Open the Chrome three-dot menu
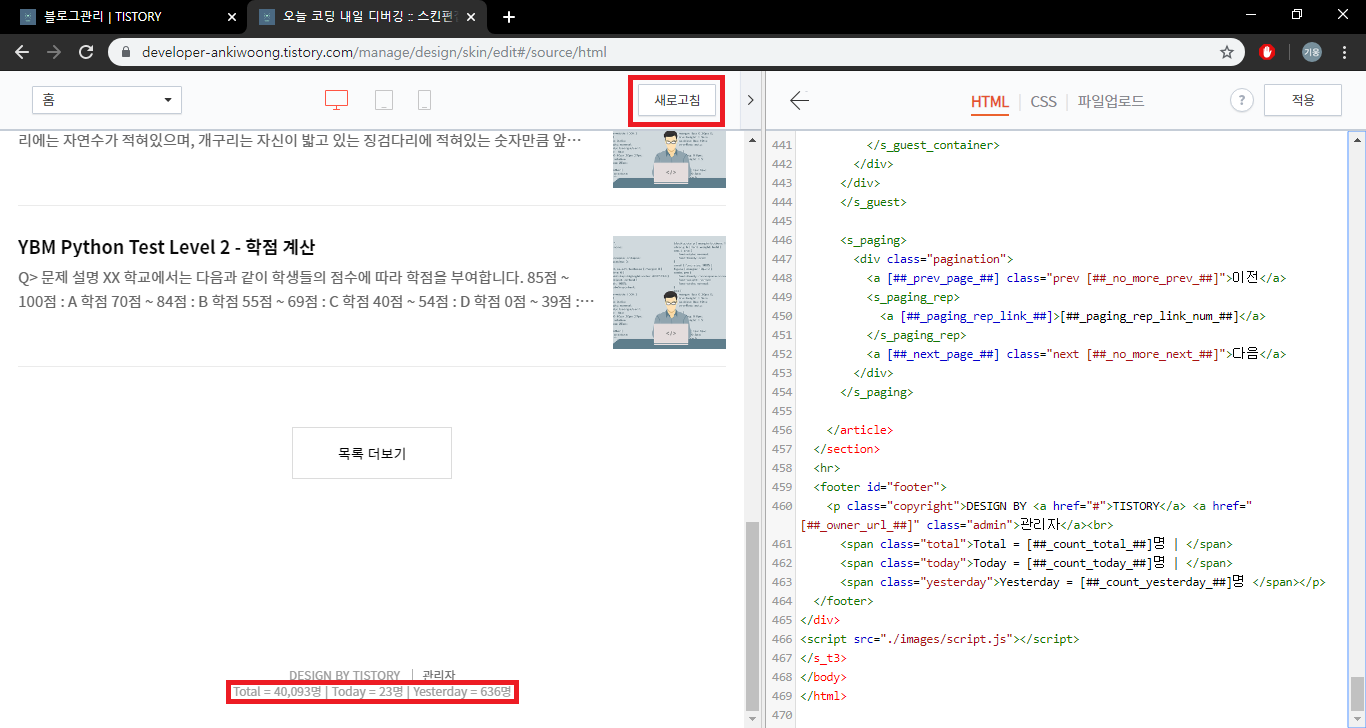Viewport: 1366px width, 728px height. pyautogui.click(x=1343, y=52)
